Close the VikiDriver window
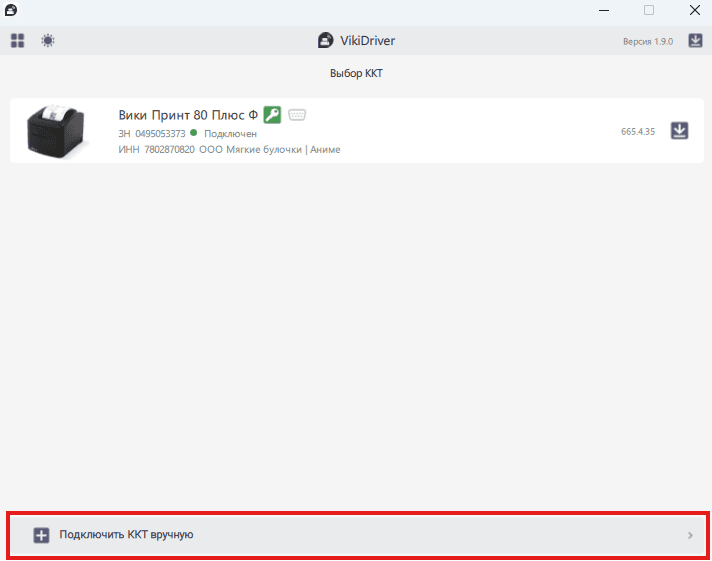 coord(695,10)
